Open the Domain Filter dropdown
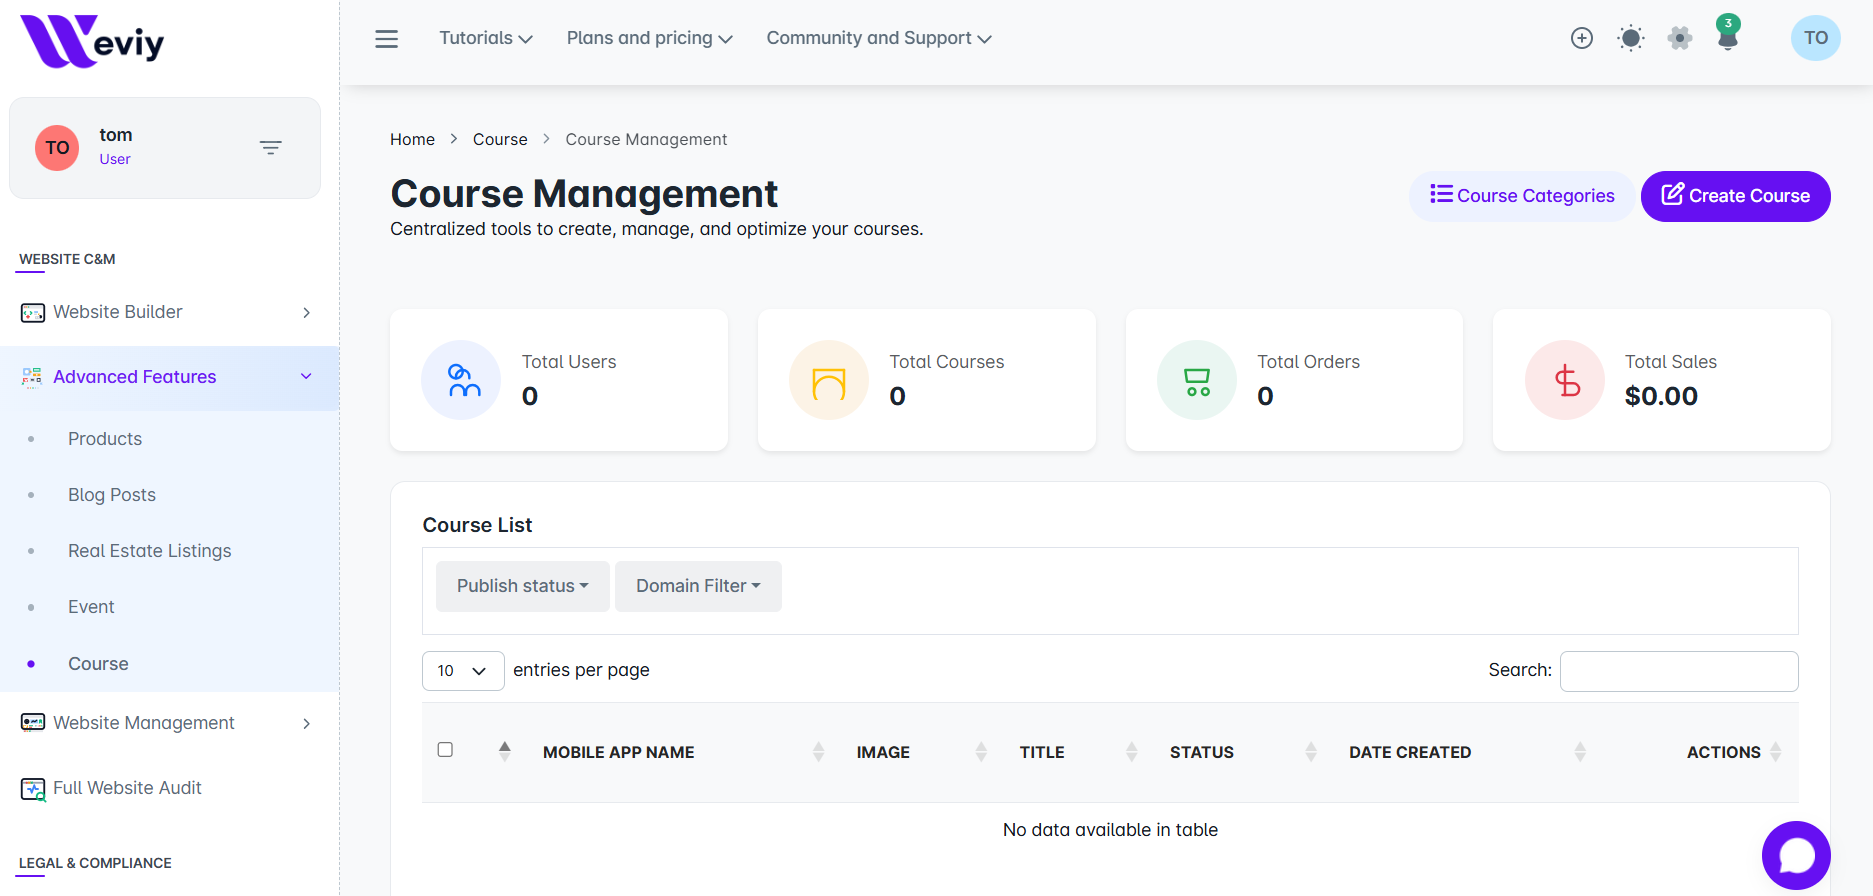The width and height of the screenshot is (1873, 896). [x=698, y=586]
